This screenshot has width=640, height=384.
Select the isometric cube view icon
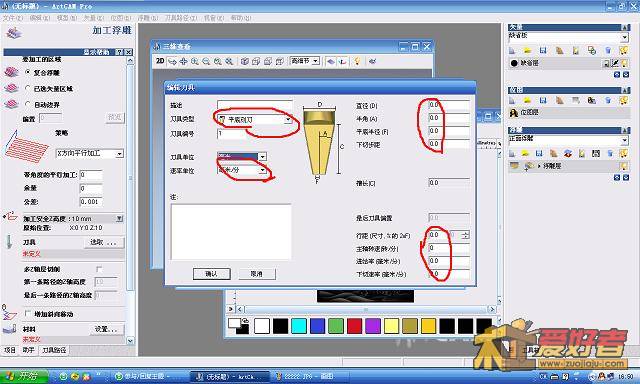(244, 62)
